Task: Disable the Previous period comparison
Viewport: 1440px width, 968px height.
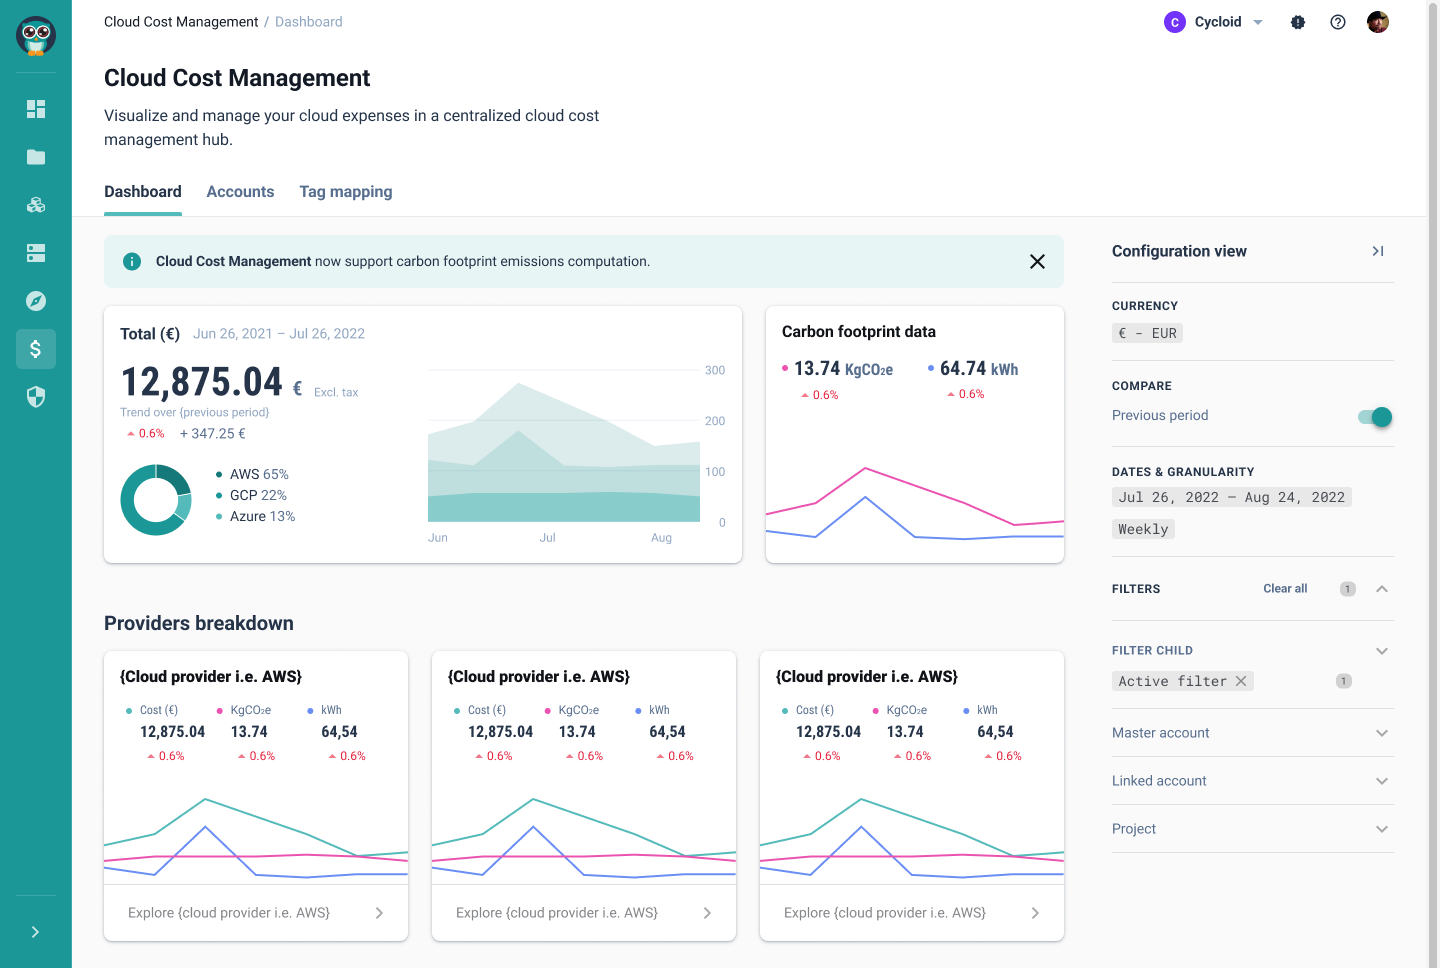Action: [1374, 417]
